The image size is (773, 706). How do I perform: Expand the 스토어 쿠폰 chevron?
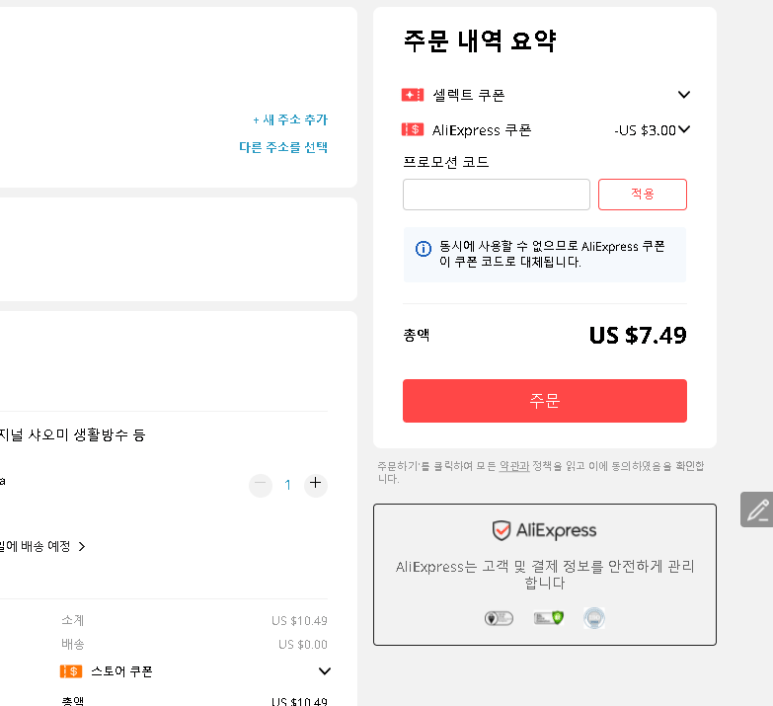click(x=324, y=671)
